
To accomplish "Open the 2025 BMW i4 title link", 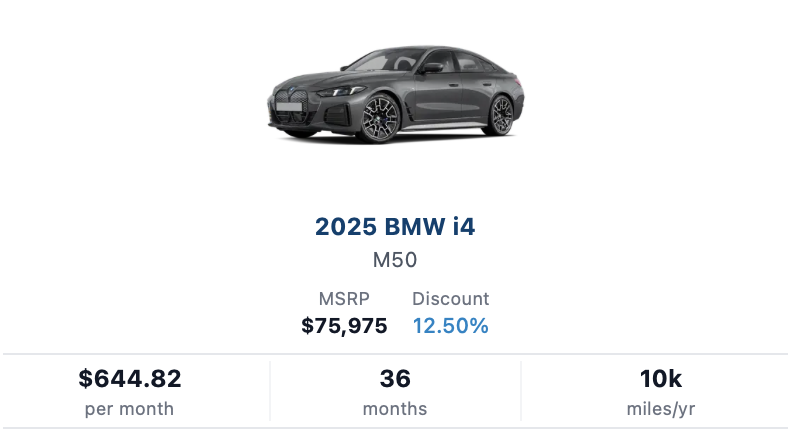I will (395, 226).
